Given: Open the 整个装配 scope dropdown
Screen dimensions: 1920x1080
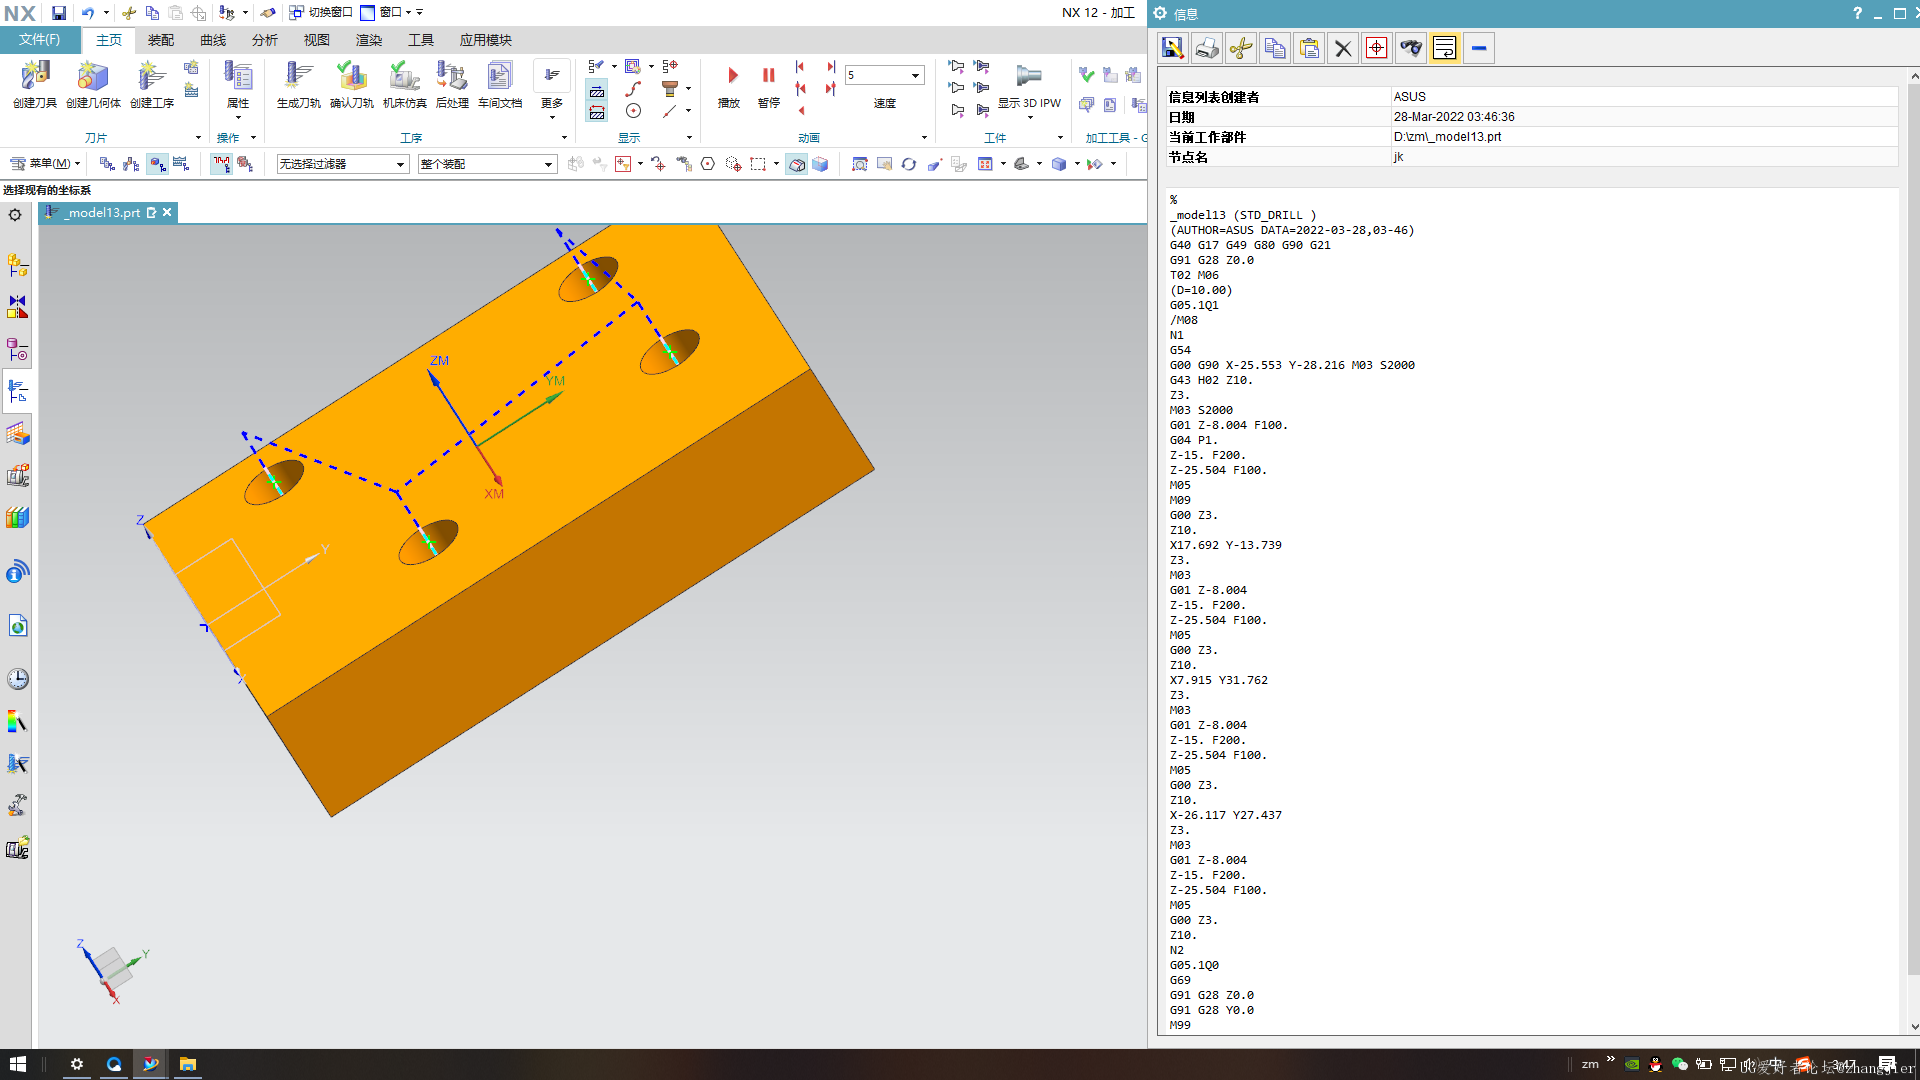Looking at the screenshot, I should [487, 164].
